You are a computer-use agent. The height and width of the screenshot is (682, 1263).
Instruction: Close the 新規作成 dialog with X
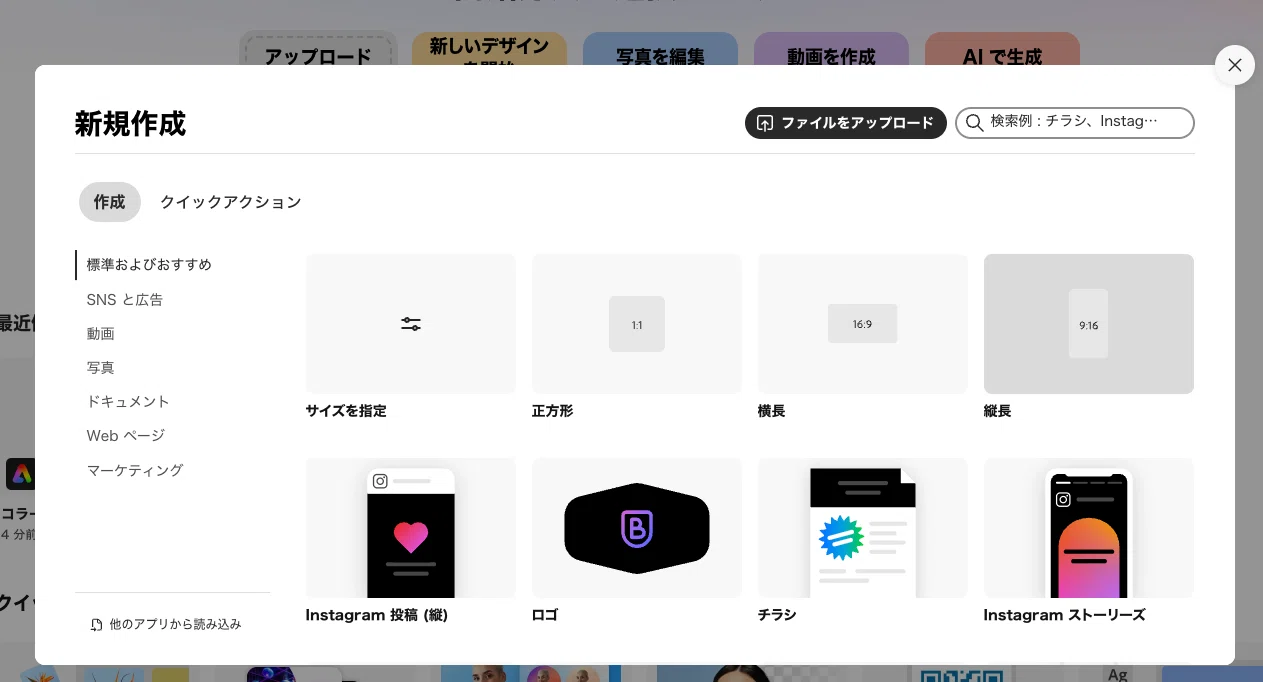click(x=1235, y=65)
